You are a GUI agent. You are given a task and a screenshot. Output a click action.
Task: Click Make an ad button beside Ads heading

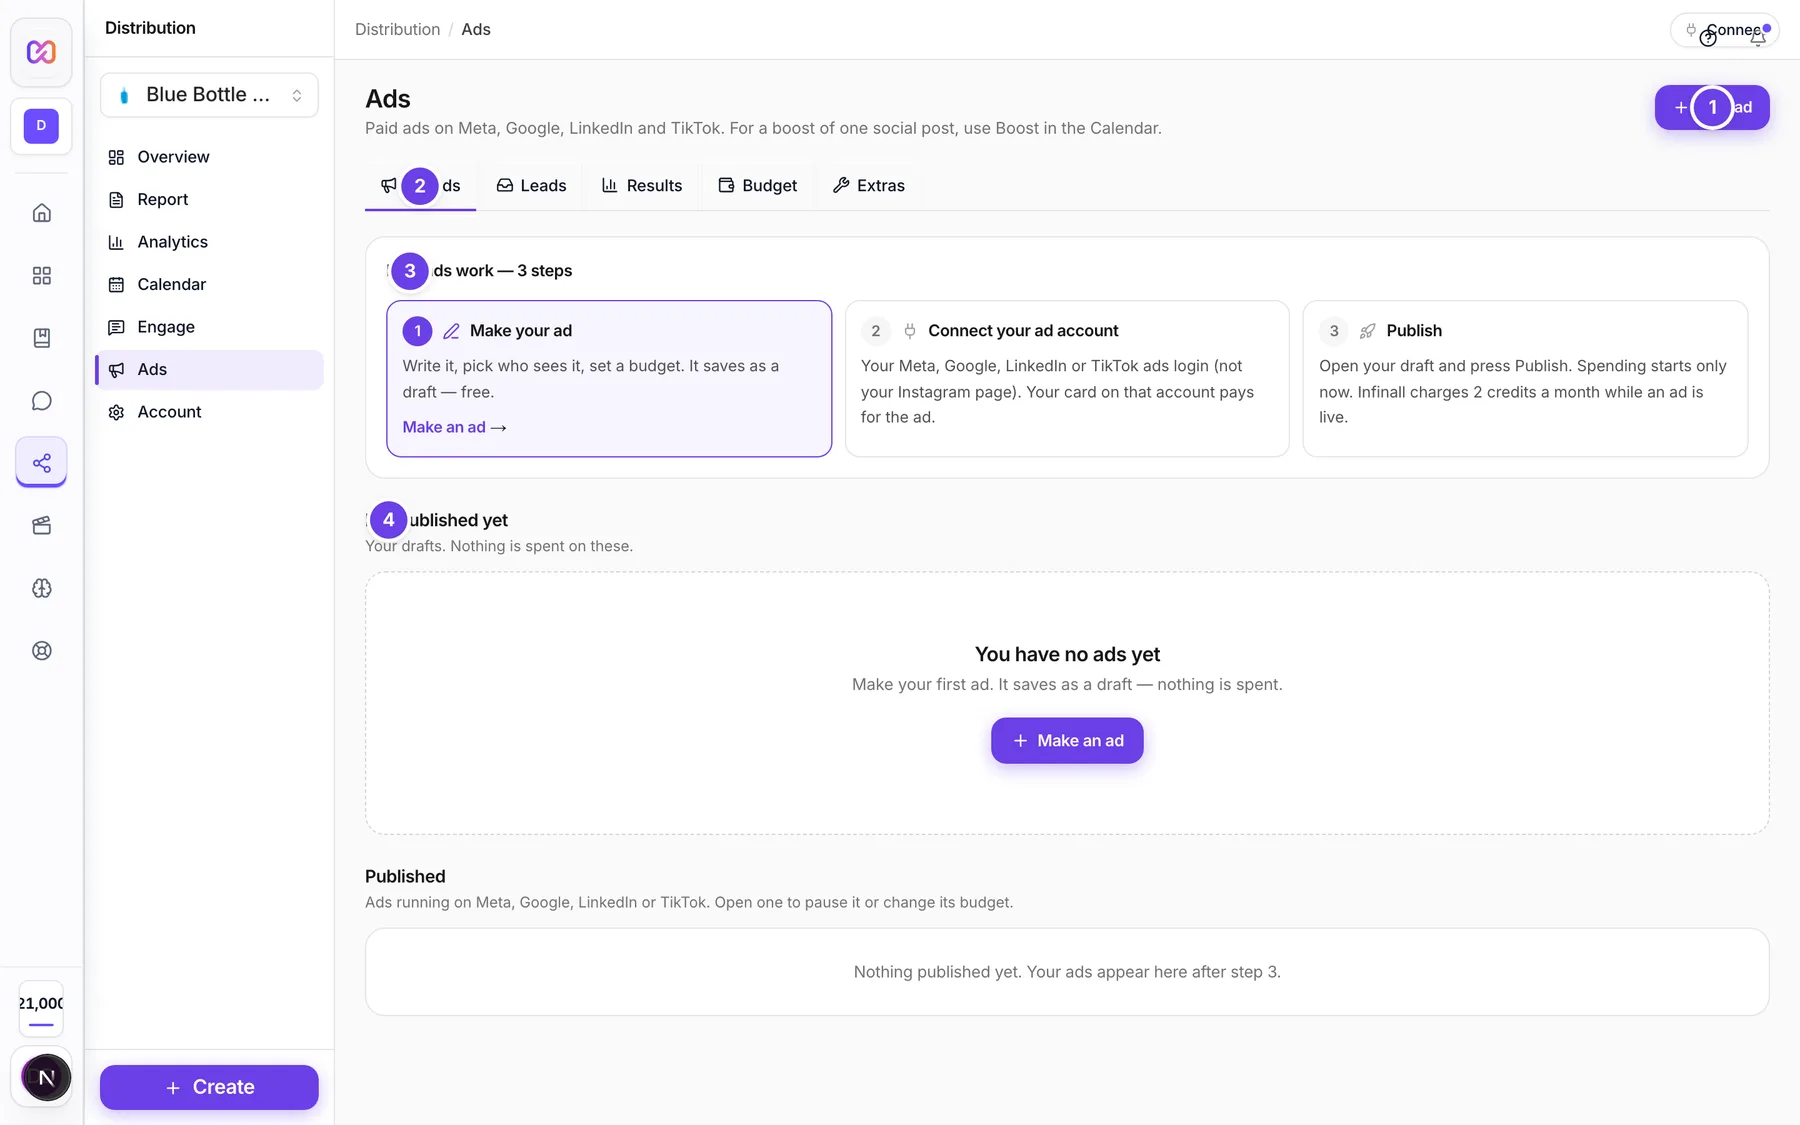pyautogui.click(x=1712, y=107)
